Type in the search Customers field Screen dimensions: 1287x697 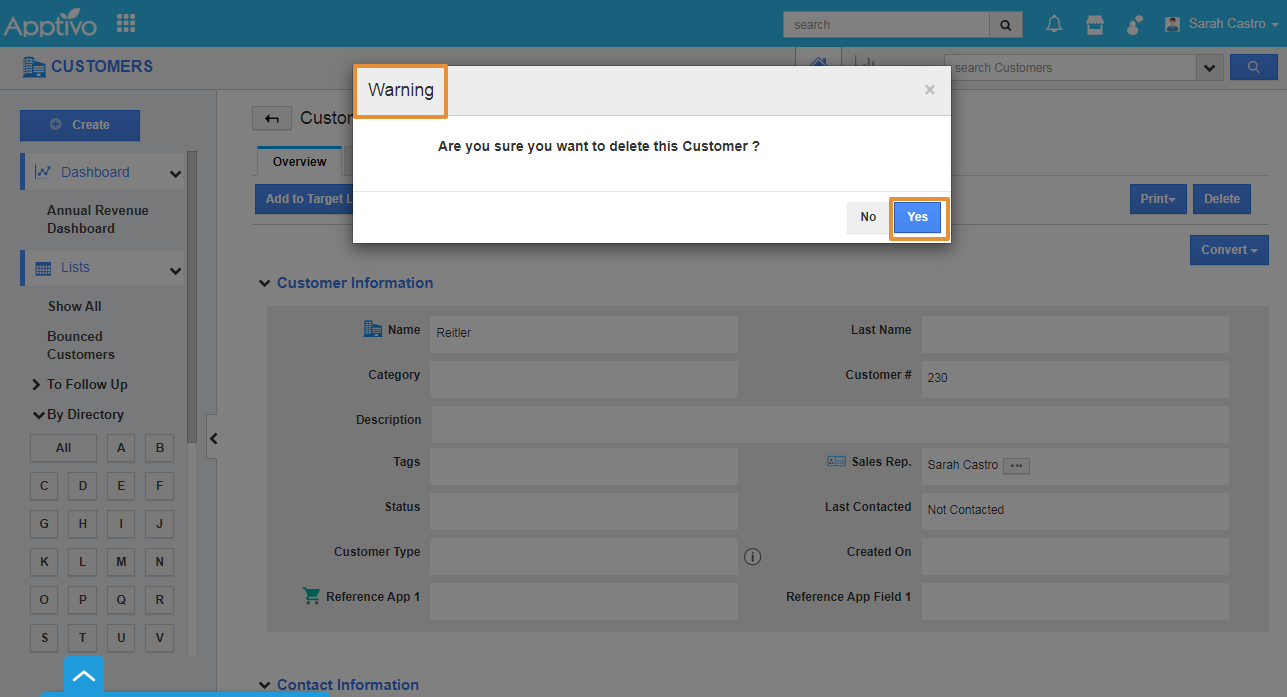1070,68
